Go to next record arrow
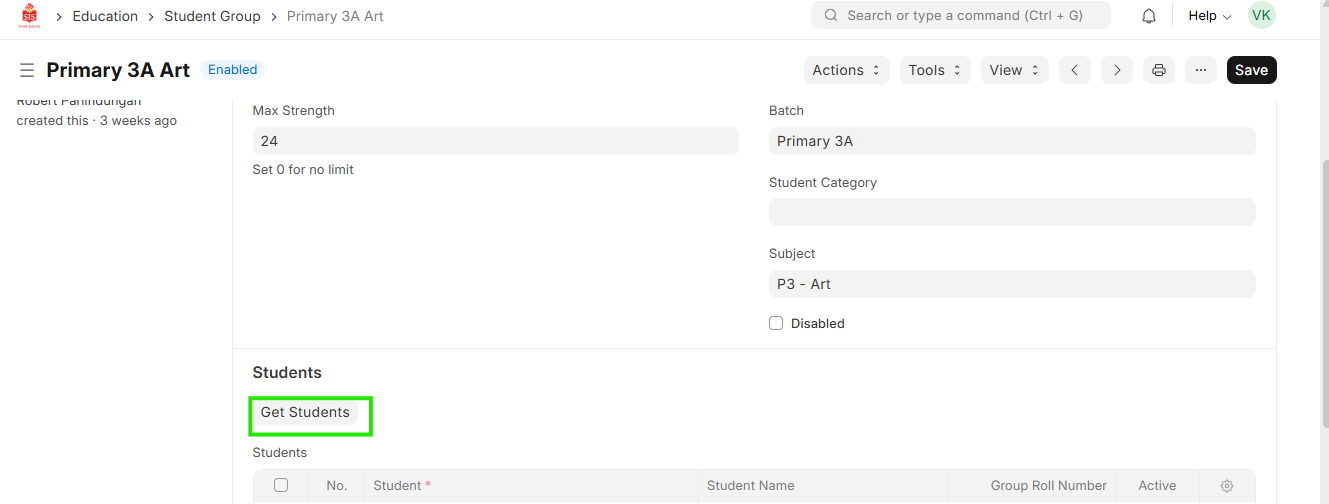The height and width of the screenshot is (504, 1329). tap(1117, 70)
